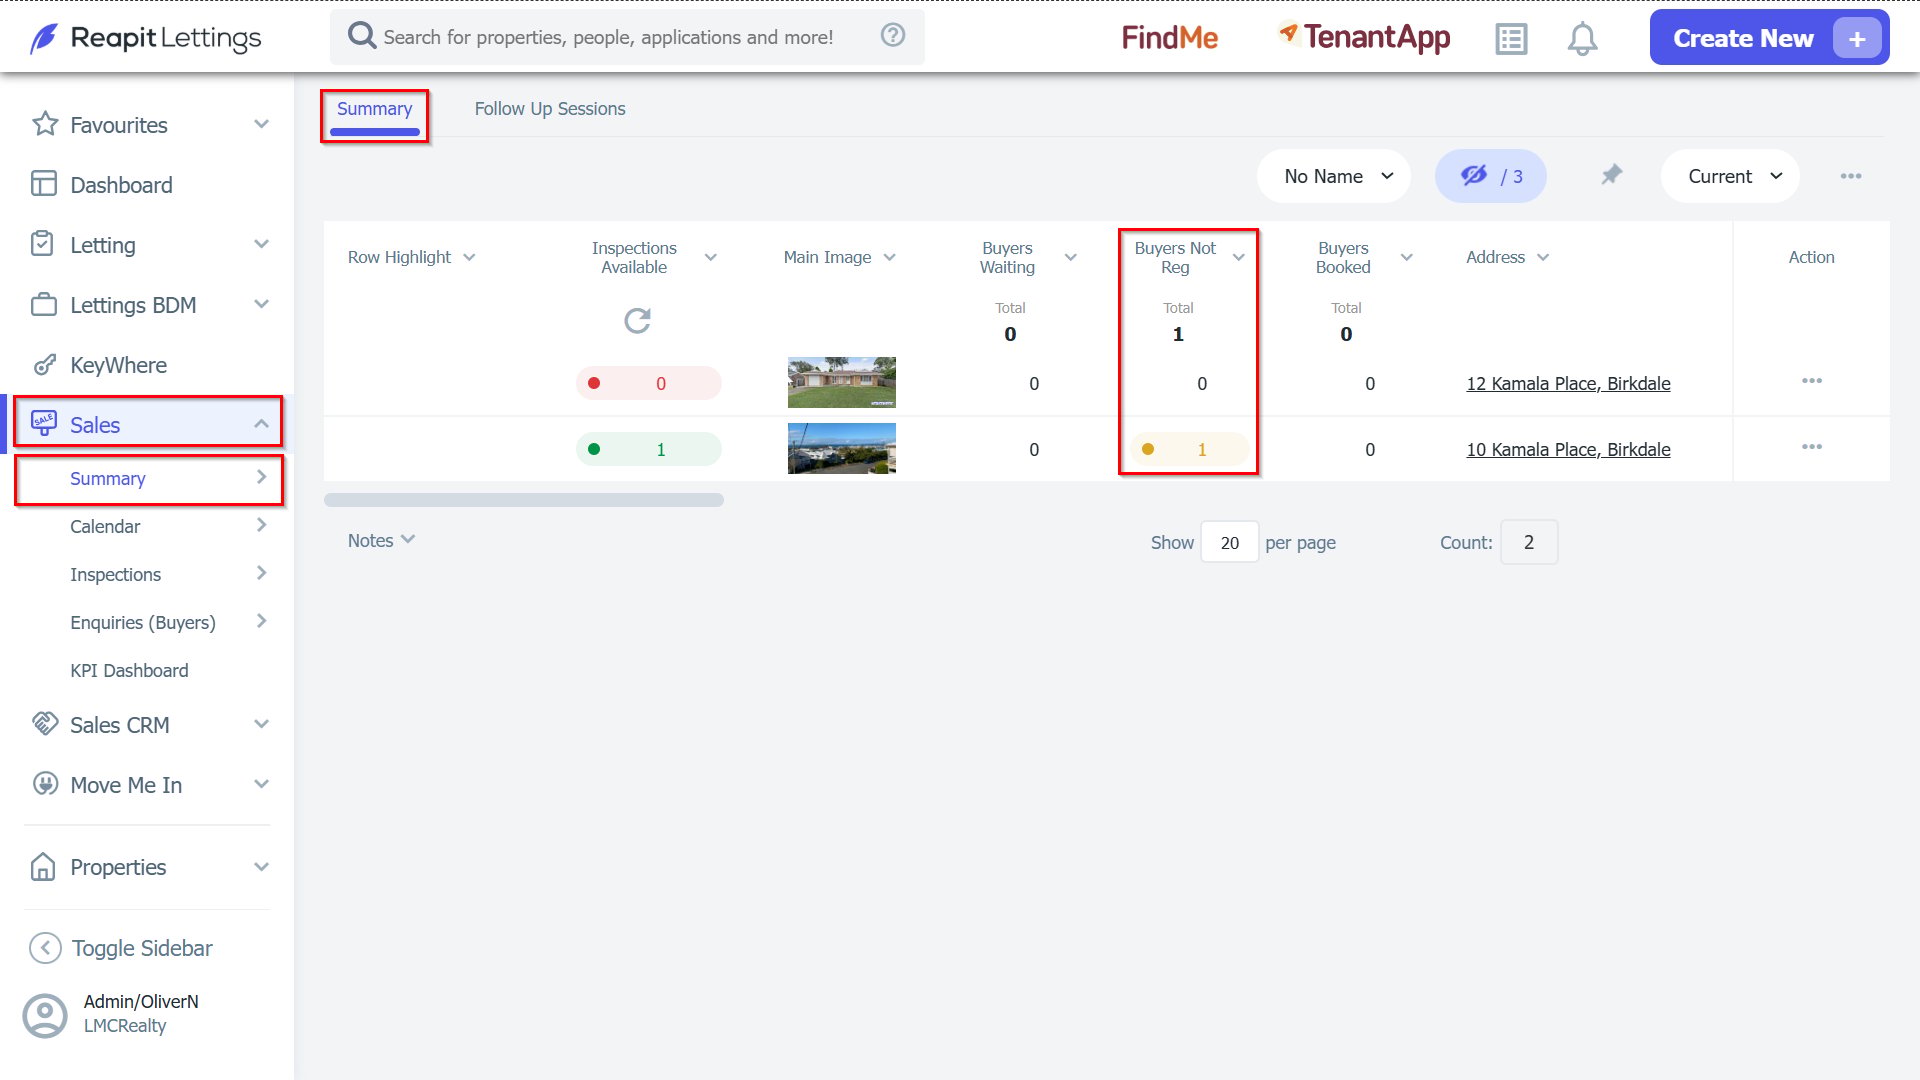This screenshot has width=1920, height=1080.
Task: Refresh the Inspections Available column
Action: point(637,320)
